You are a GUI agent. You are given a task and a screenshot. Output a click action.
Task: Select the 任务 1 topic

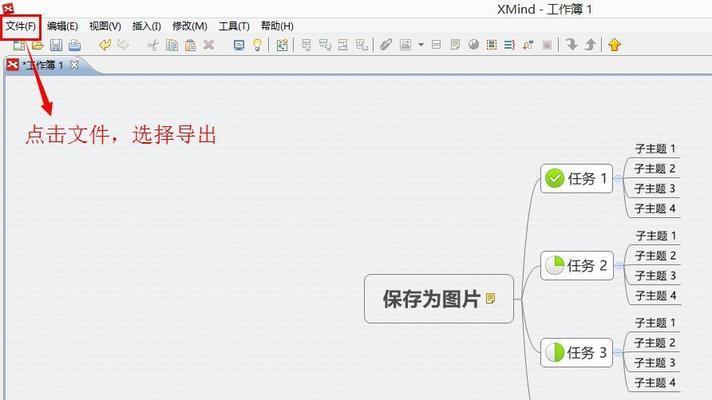(x=577, y=178)
